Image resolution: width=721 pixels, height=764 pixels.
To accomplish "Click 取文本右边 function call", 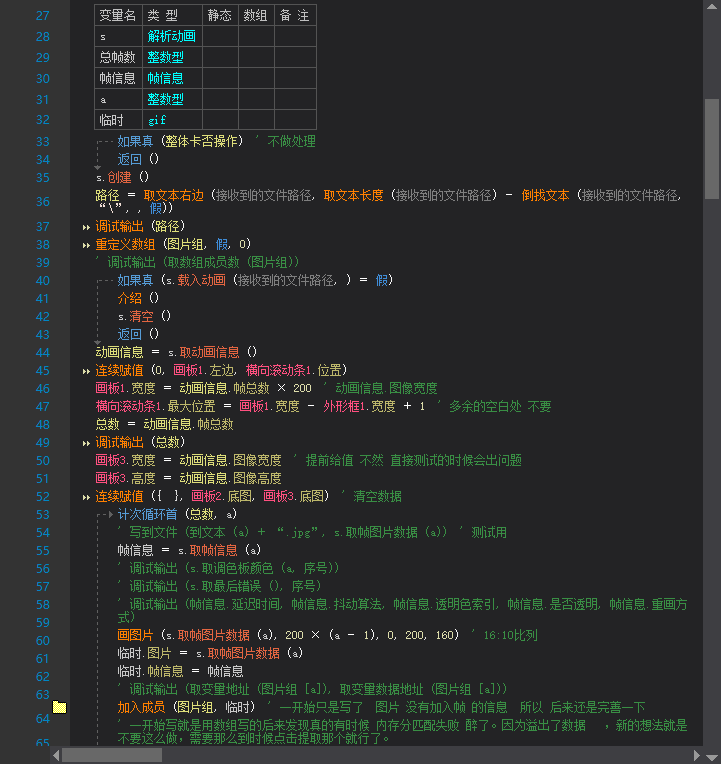I will tap(173, 195).
